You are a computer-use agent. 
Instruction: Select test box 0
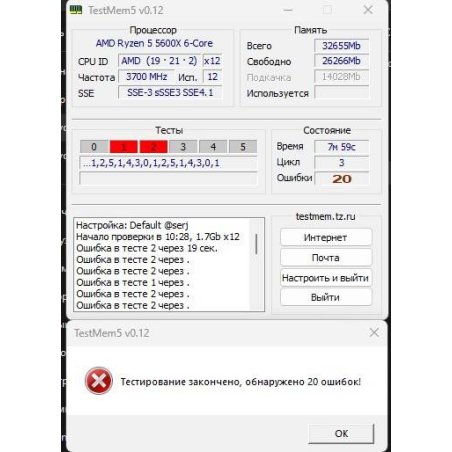tap(94, 147)
